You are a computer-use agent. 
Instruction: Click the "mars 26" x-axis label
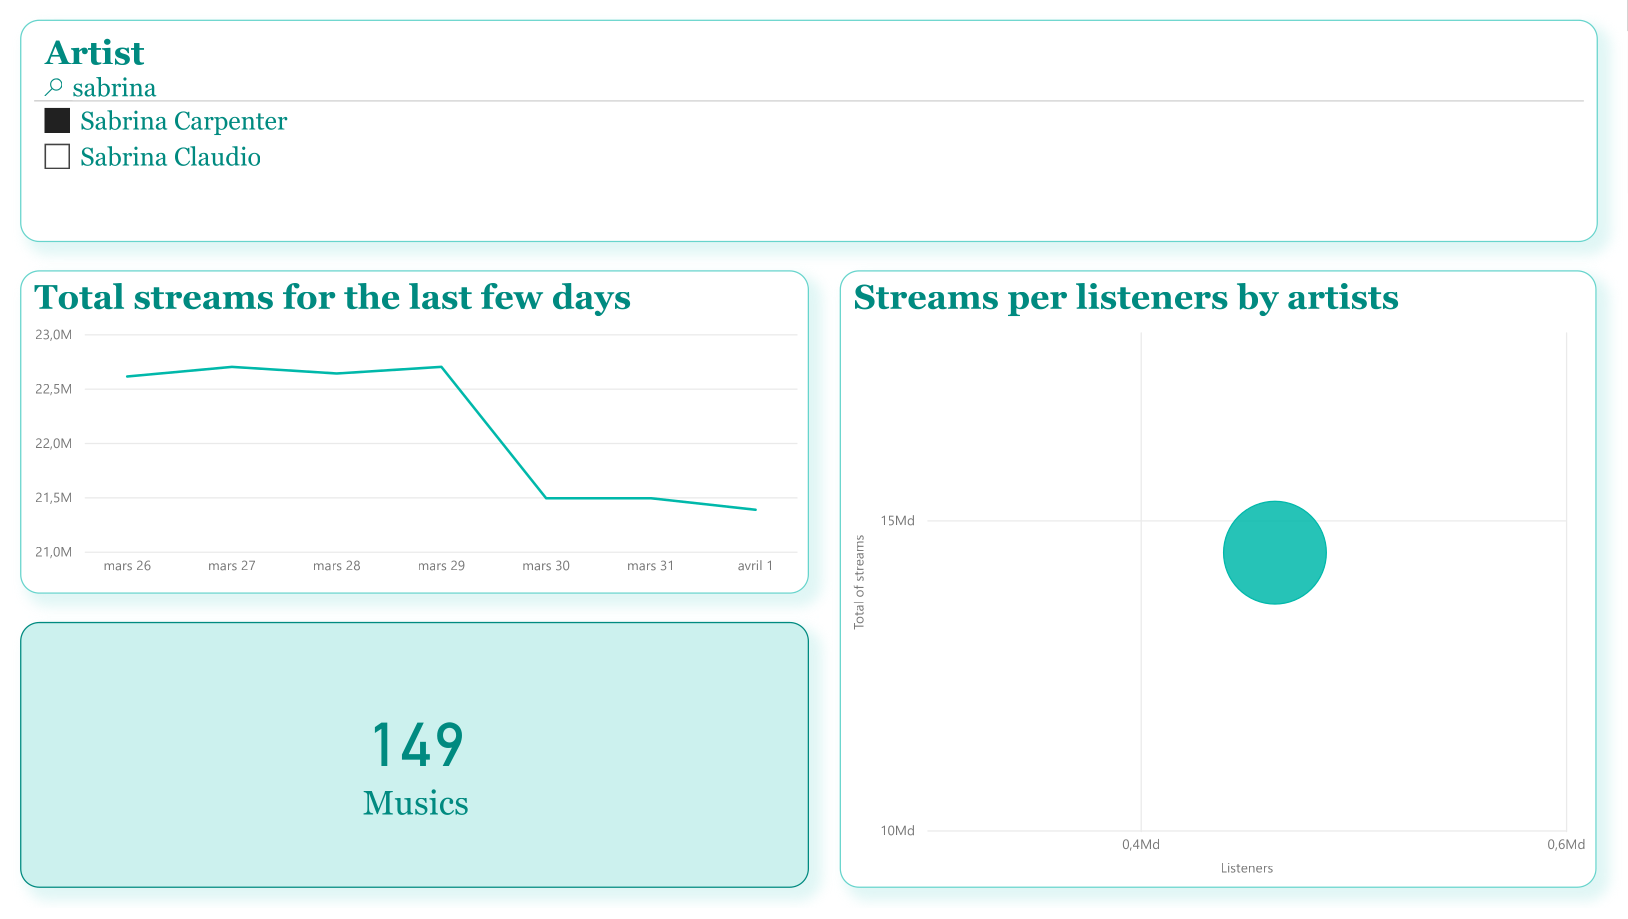point(127,566)
